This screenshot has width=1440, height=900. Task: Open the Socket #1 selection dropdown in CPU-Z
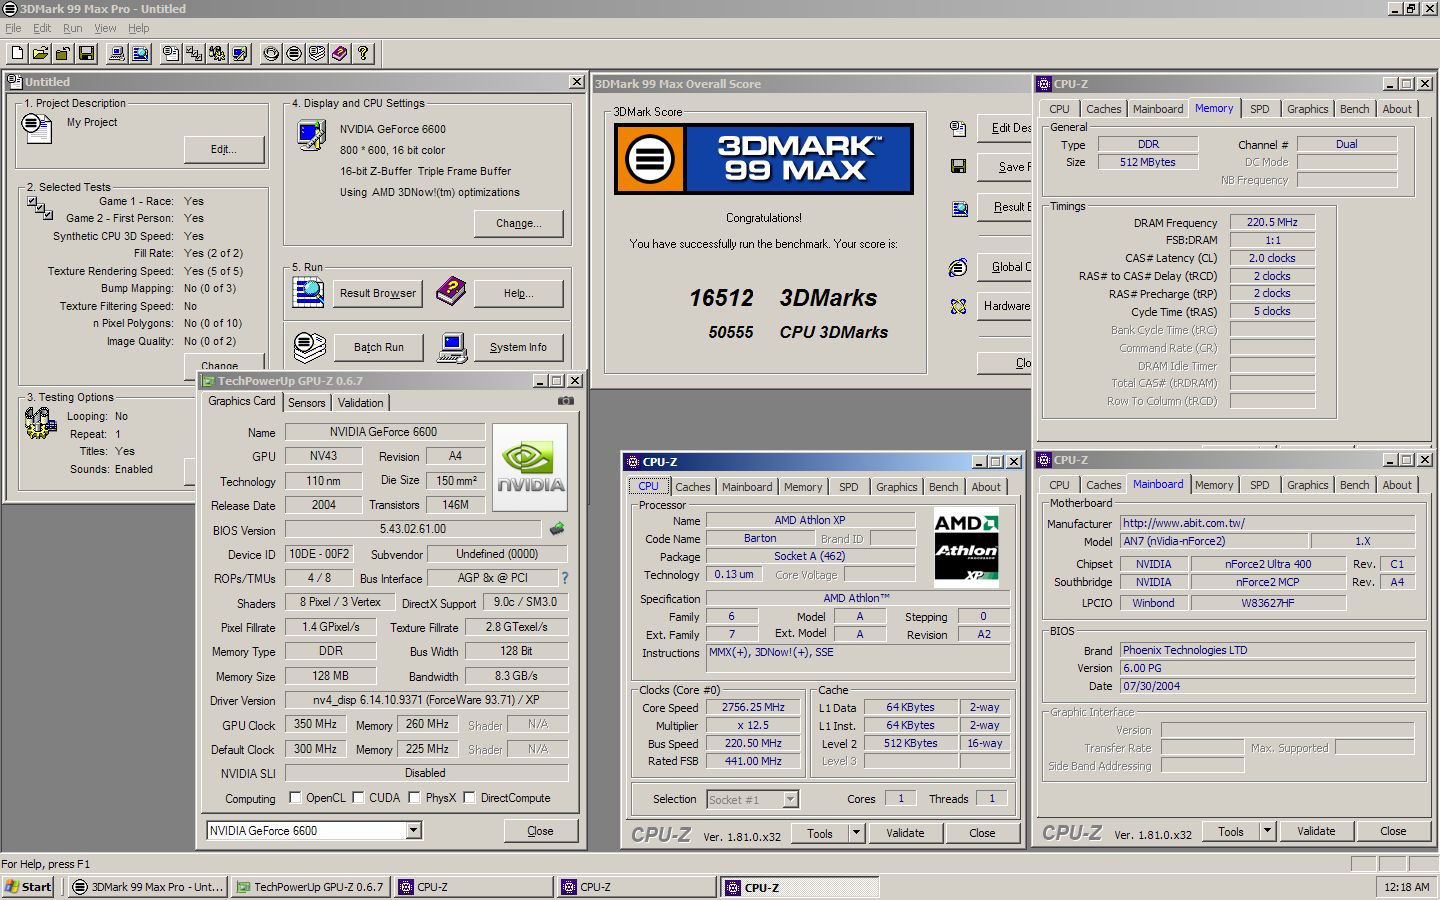791,799
